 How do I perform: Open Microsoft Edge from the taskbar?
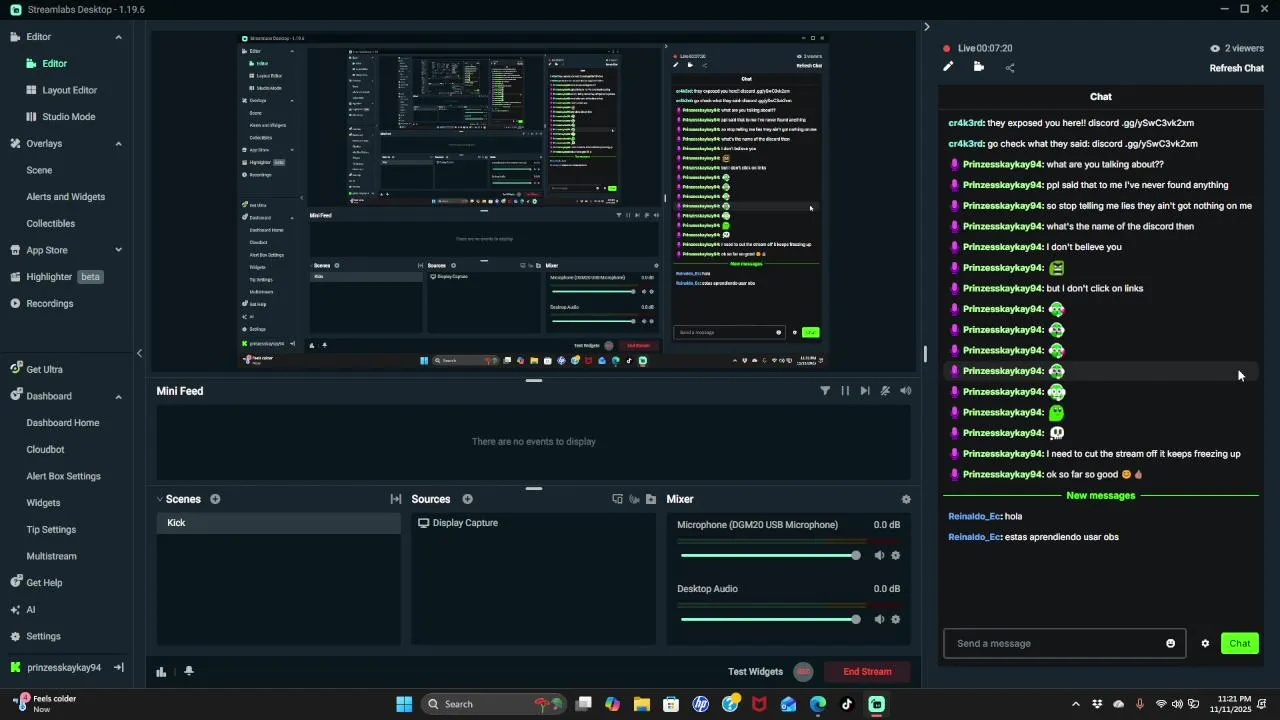(818, 704)
